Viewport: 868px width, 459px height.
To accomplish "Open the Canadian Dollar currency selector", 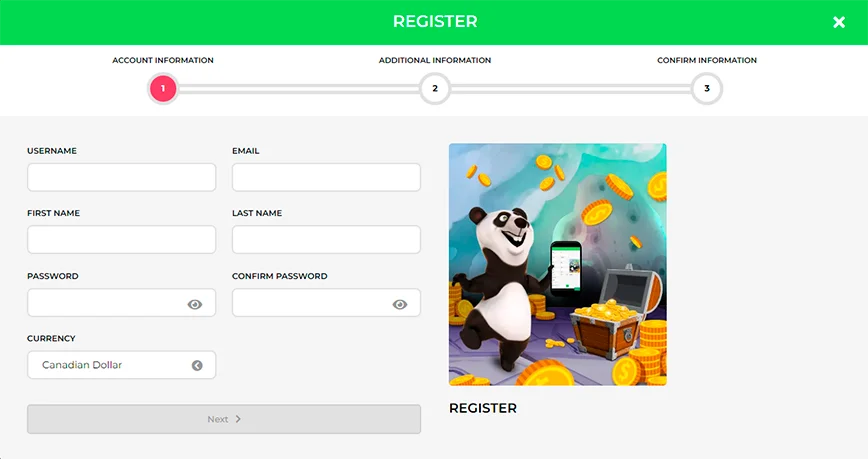I will (121, 365).
